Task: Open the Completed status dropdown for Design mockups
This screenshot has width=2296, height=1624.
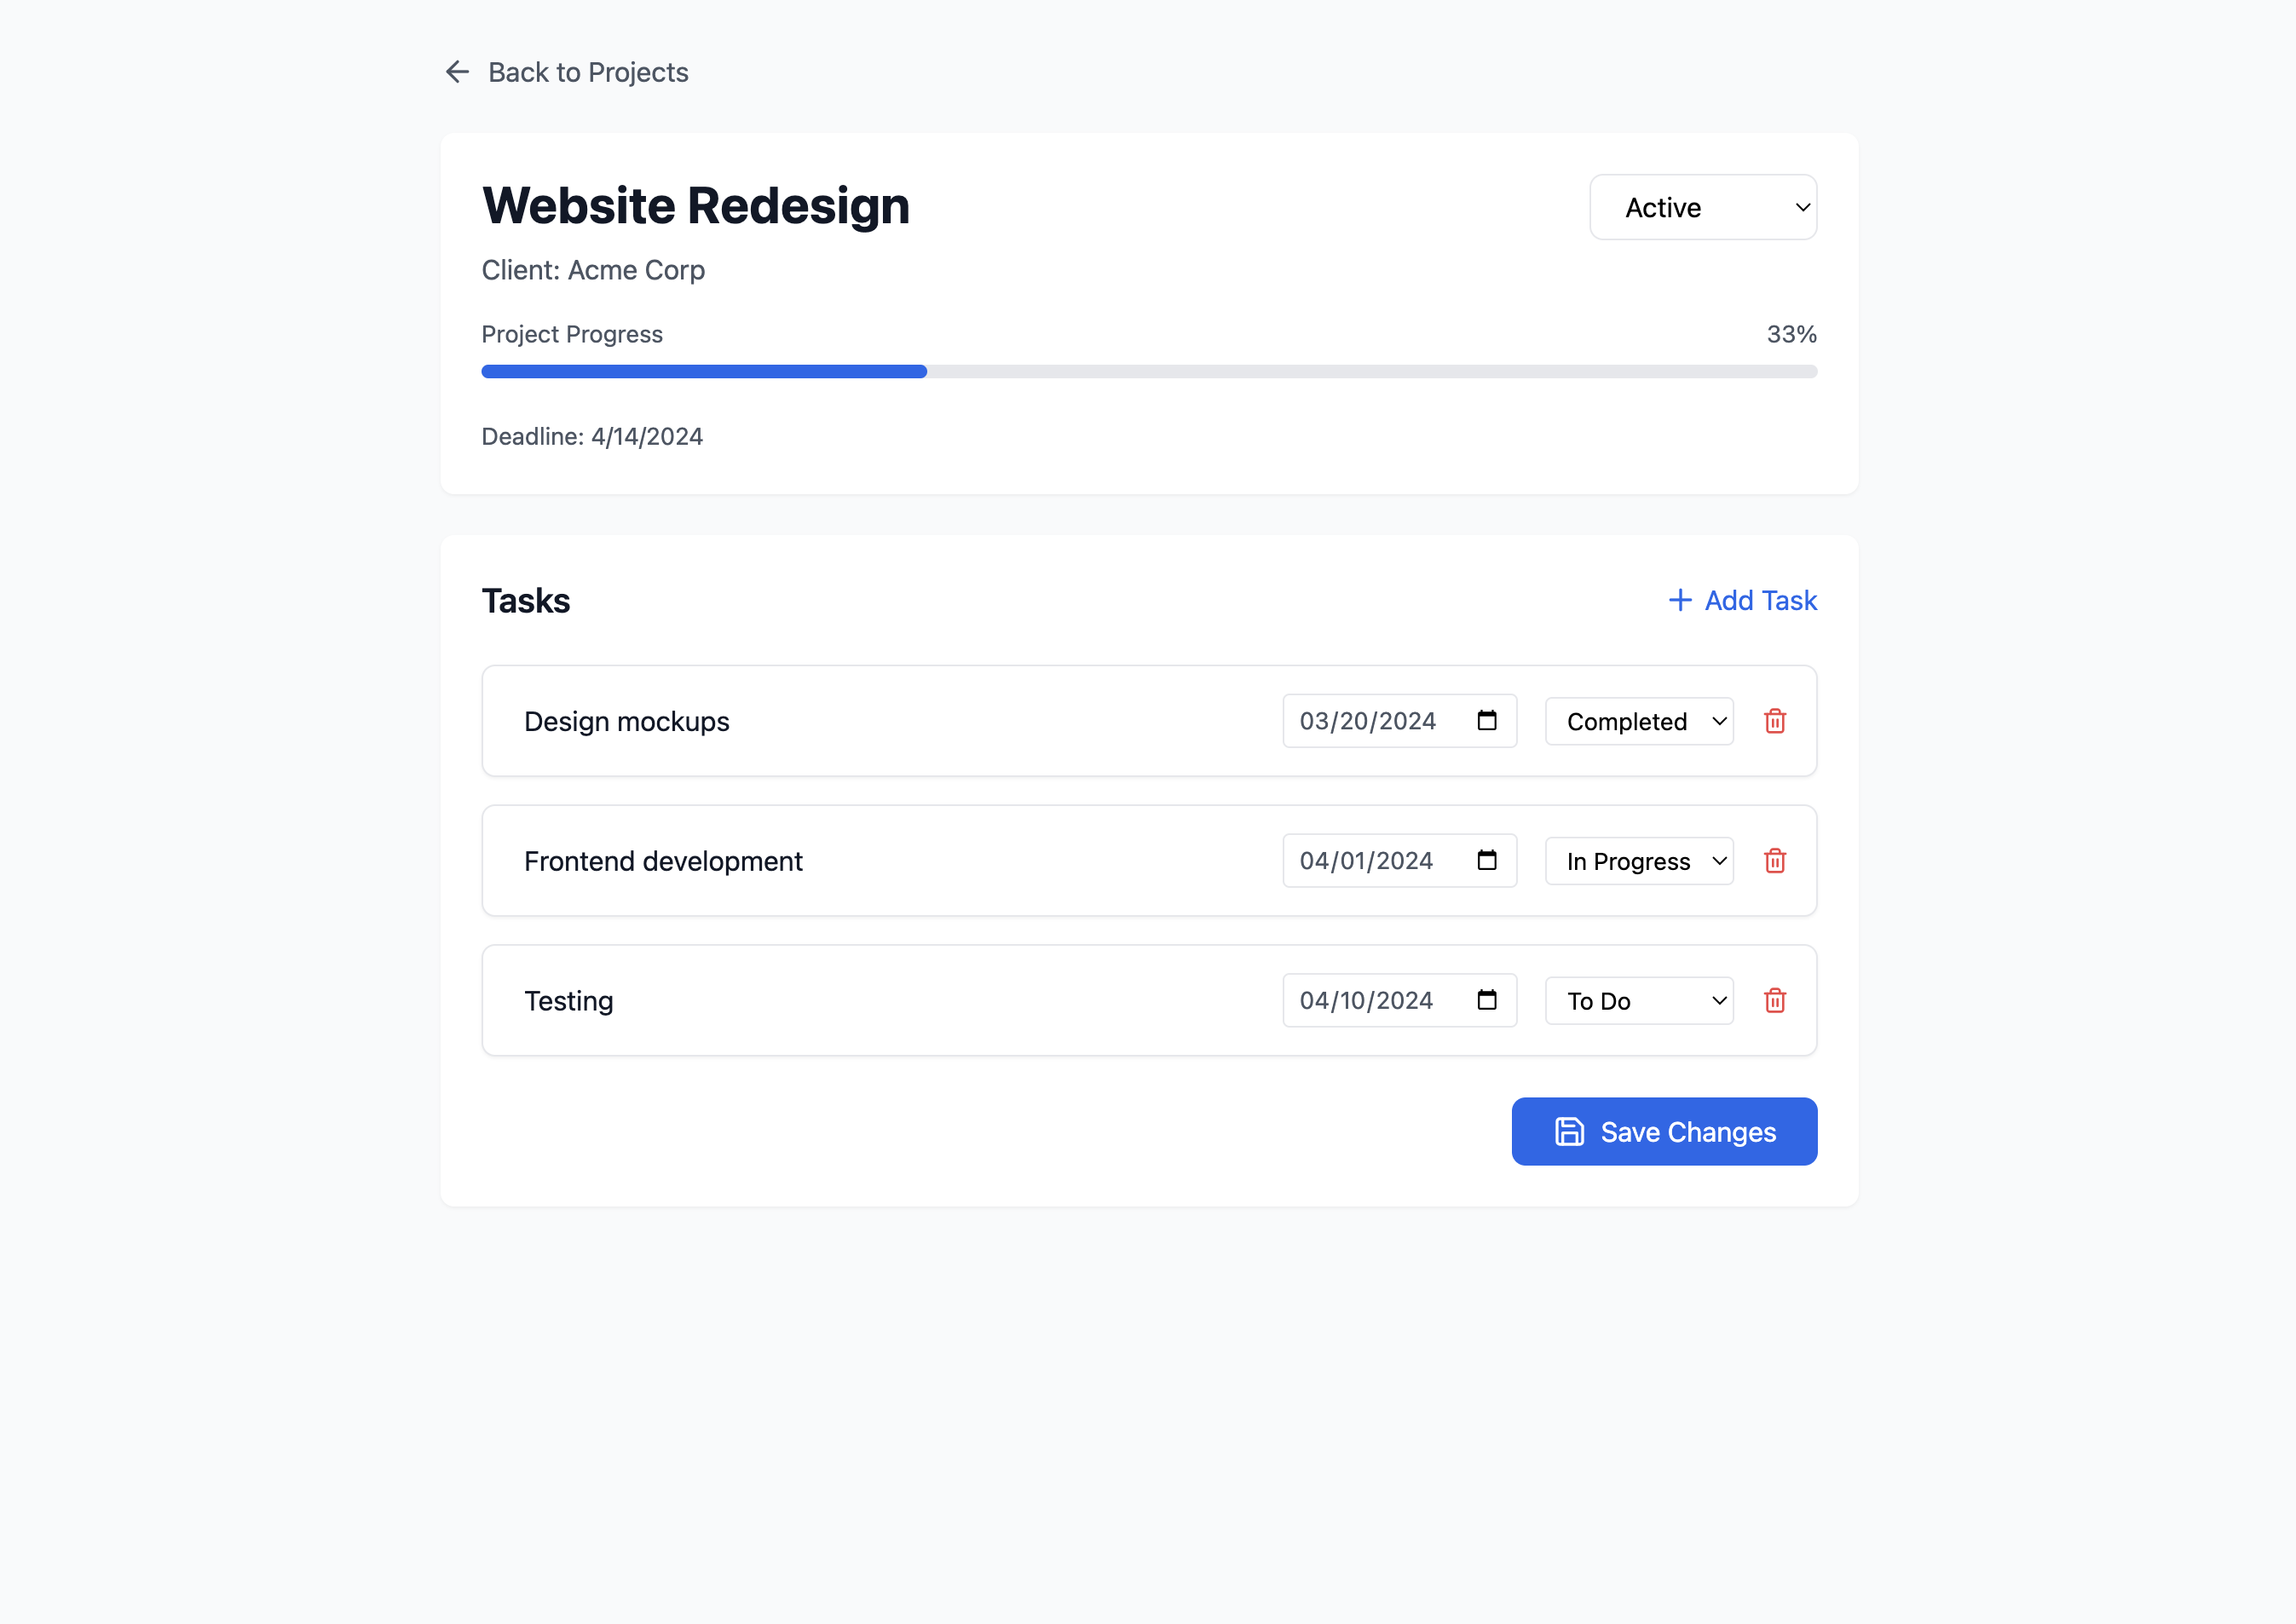Action: pos(1638,721)
